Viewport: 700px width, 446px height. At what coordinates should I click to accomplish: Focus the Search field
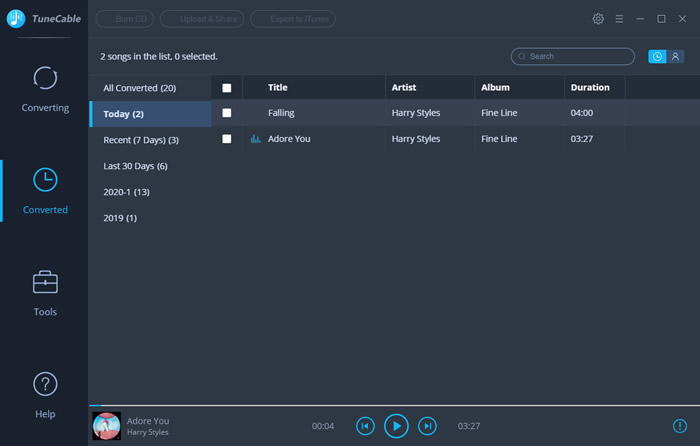[573, 56]
